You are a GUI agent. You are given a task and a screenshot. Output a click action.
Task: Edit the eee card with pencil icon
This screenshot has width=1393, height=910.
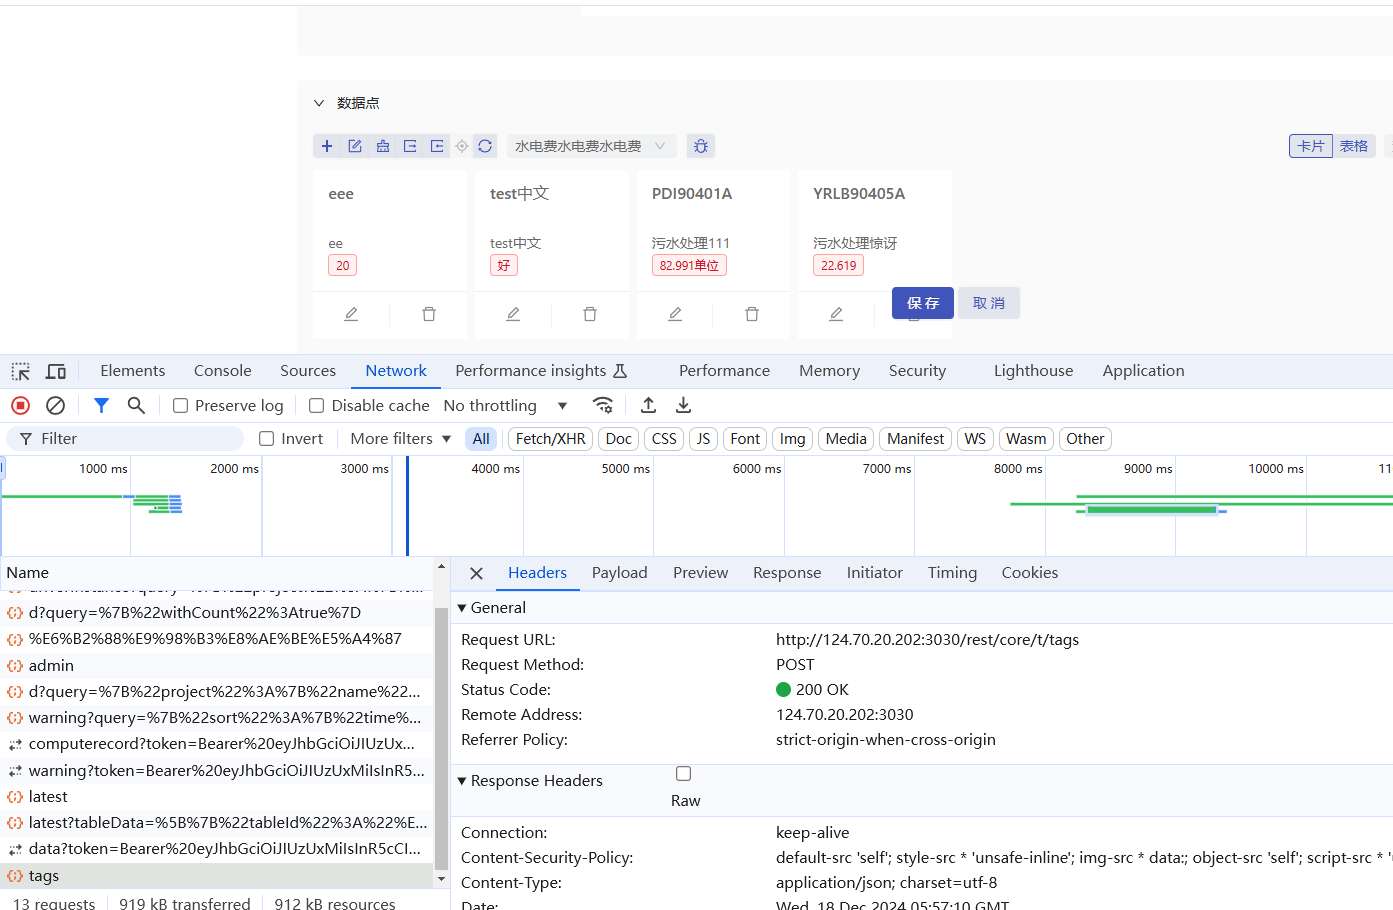351,314
